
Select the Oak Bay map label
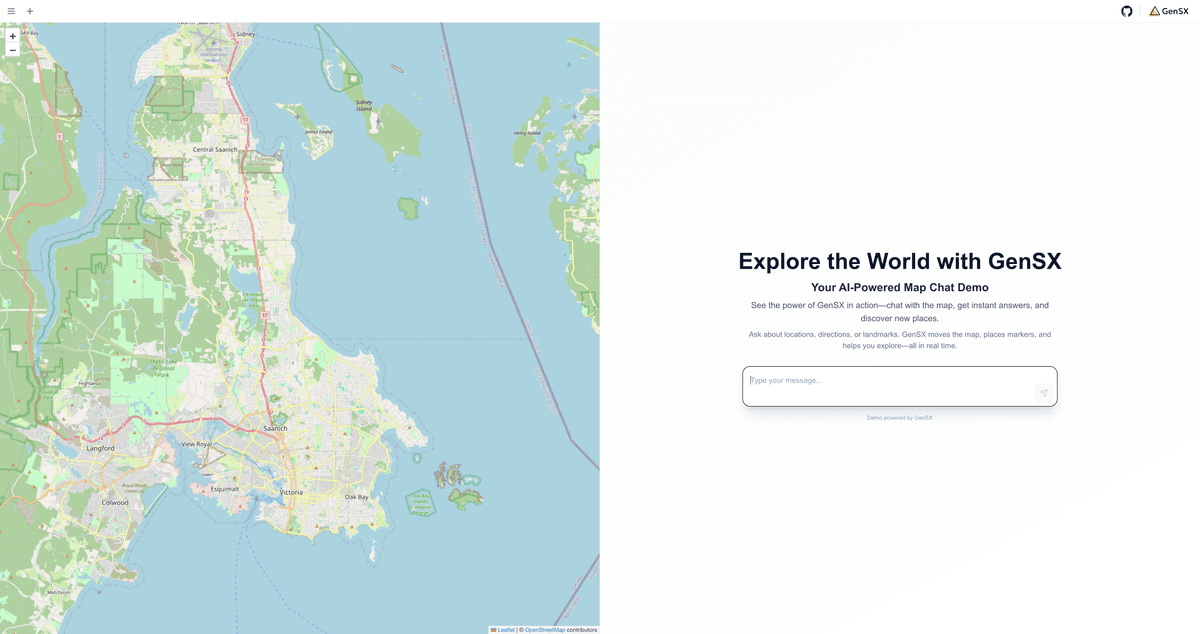pyautogui.click(x=357, y=497)
